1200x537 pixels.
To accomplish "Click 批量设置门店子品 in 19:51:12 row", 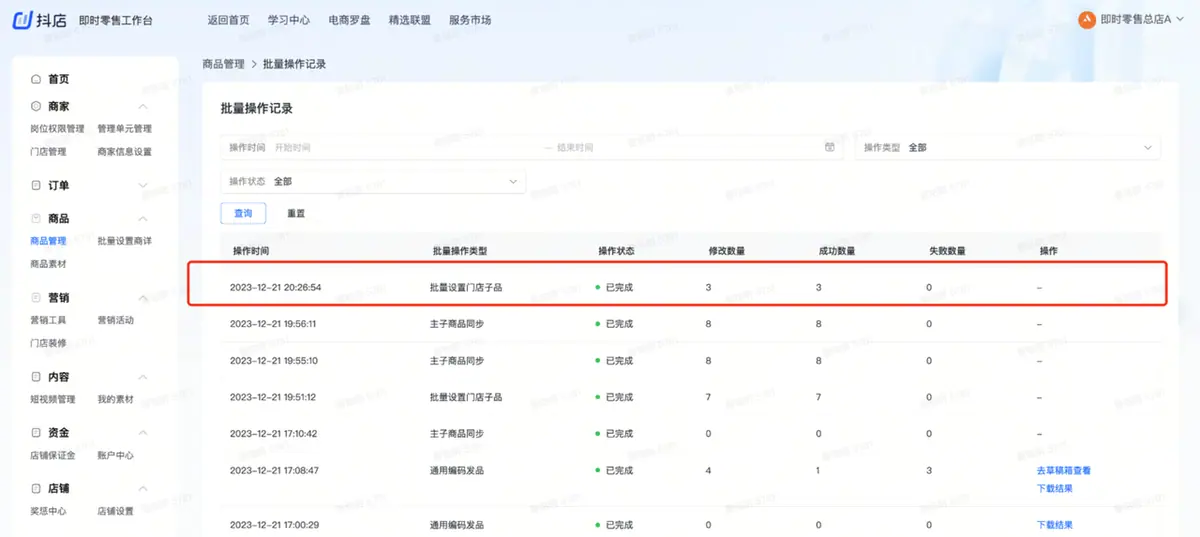I will (x=466, y=397).
